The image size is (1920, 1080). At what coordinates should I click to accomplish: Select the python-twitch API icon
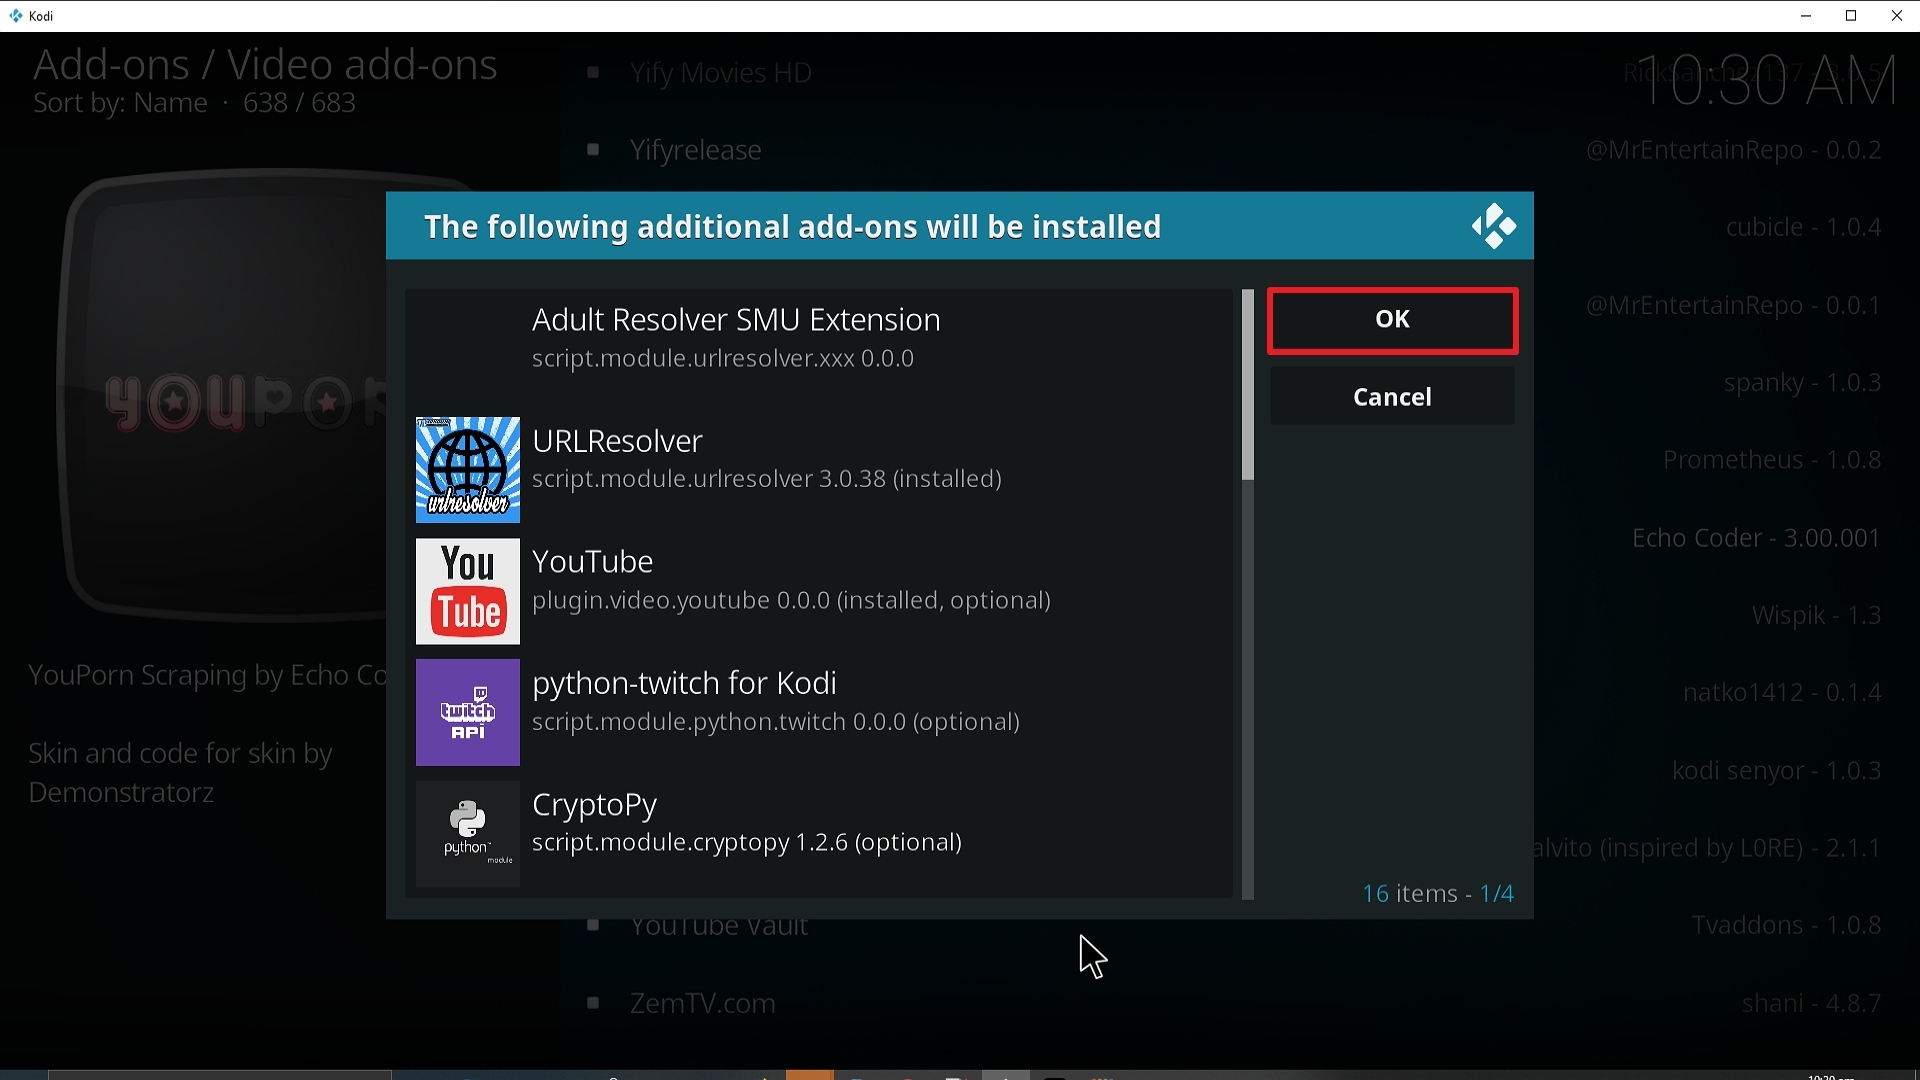pos(468,712)
